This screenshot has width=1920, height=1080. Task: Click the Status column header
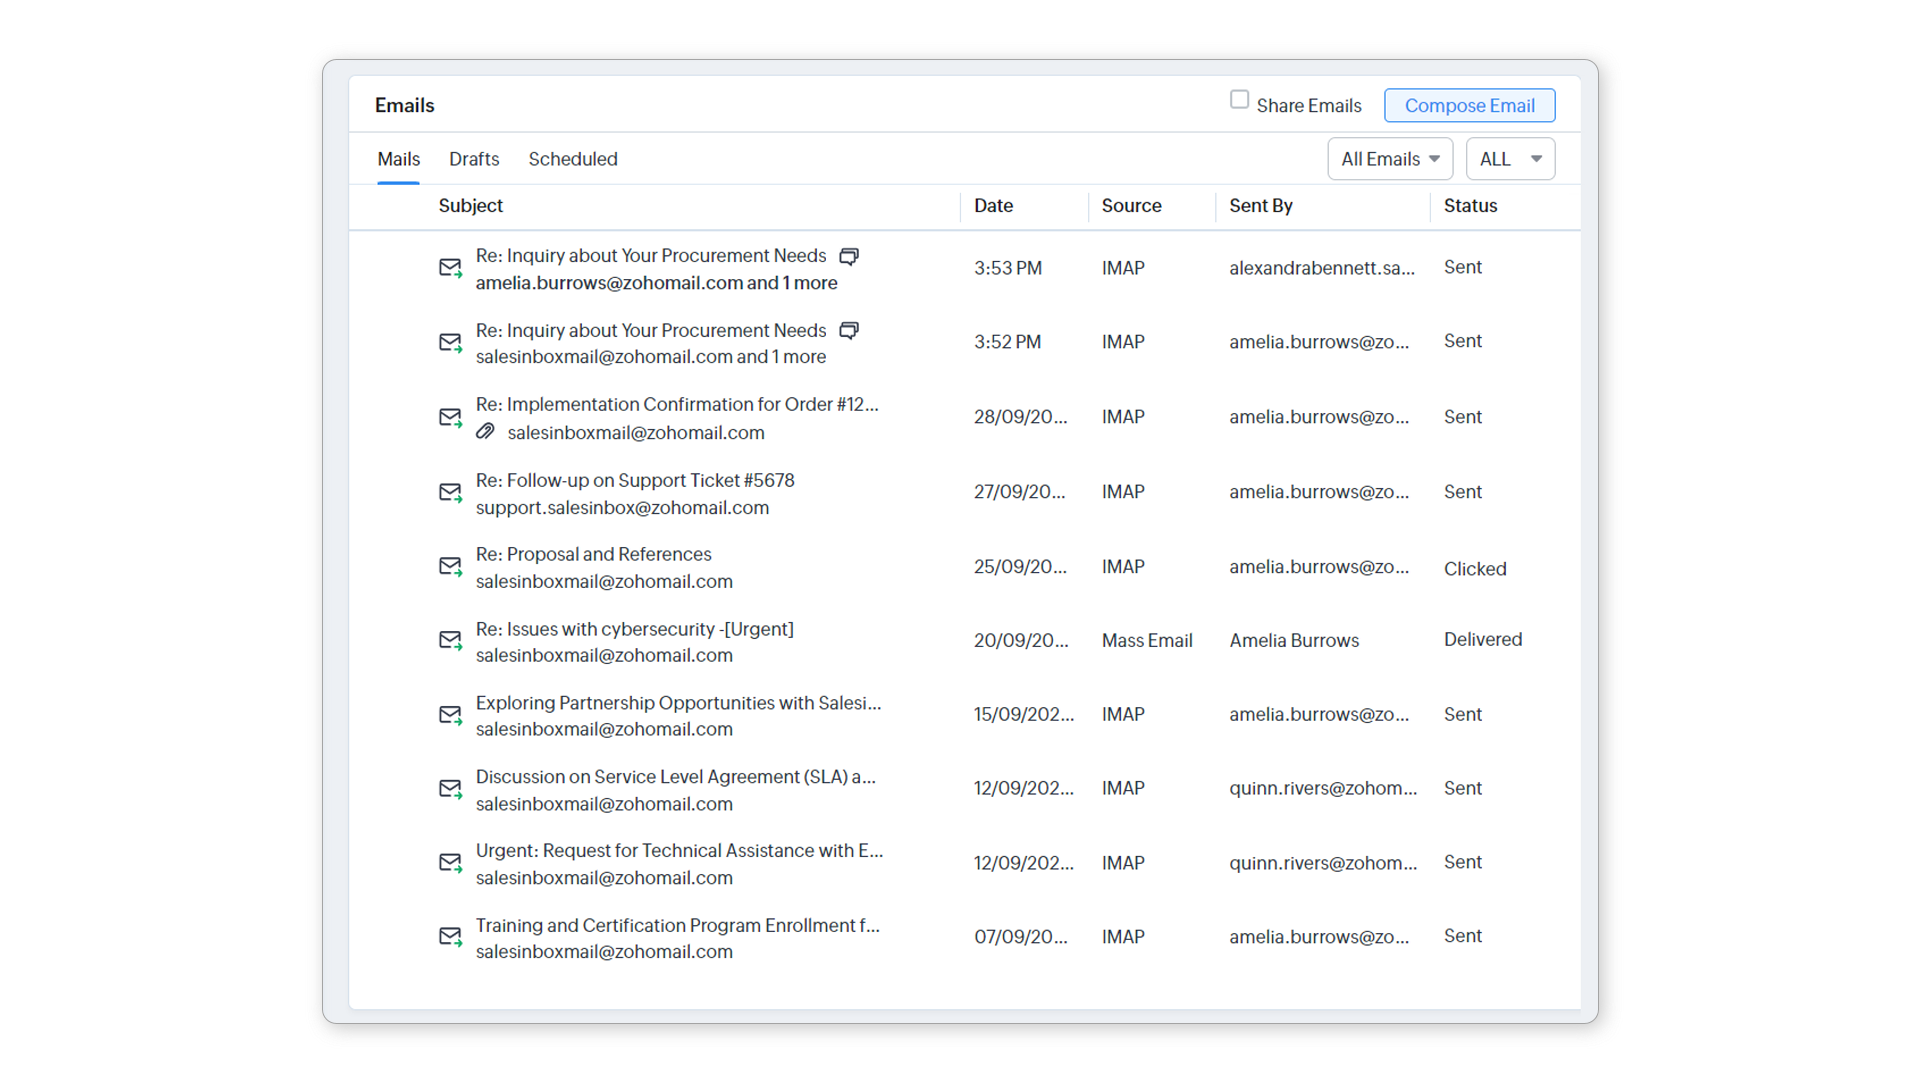[x=1470, y=206]
